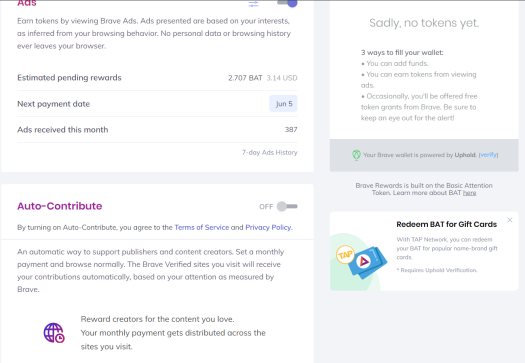Close the Redeem BAT for Gift Cards card
The height and width of the screenshot is (363, 525).
(x=510, y=220)
